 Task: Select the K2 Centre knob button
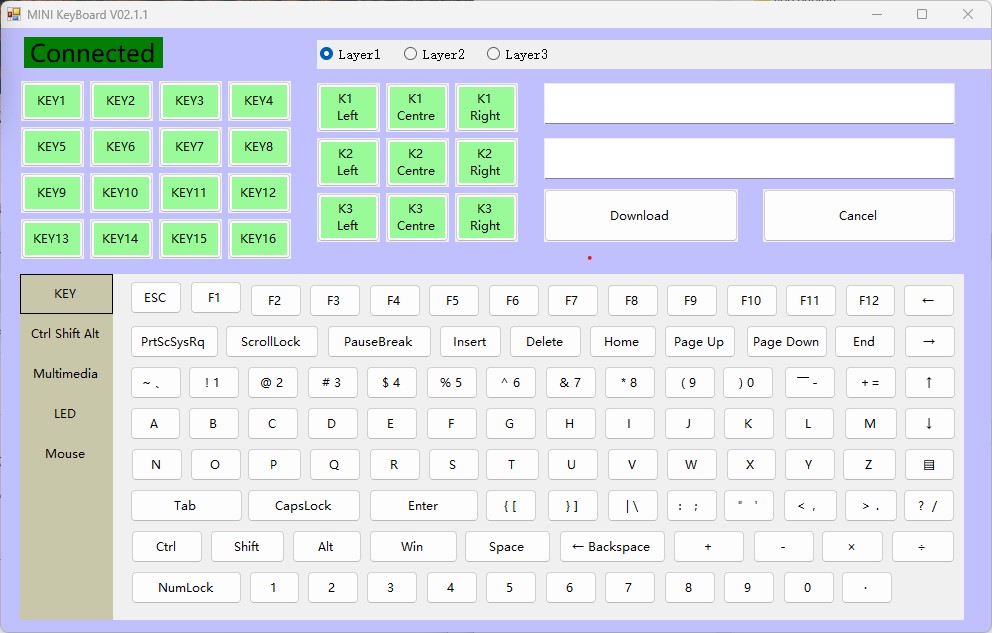pos(416,162)
